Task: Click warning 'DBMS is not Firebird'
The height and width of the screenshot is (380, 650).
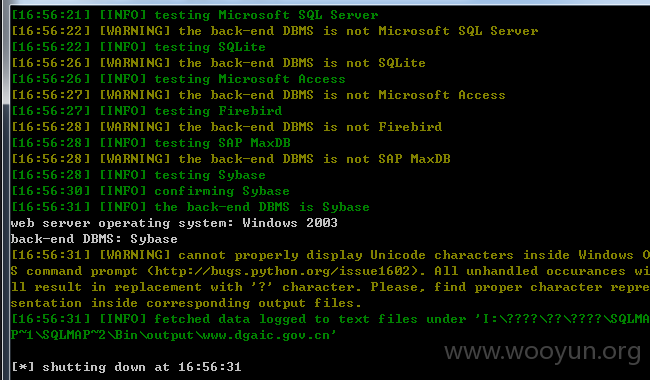Action: tap(226, 127)
